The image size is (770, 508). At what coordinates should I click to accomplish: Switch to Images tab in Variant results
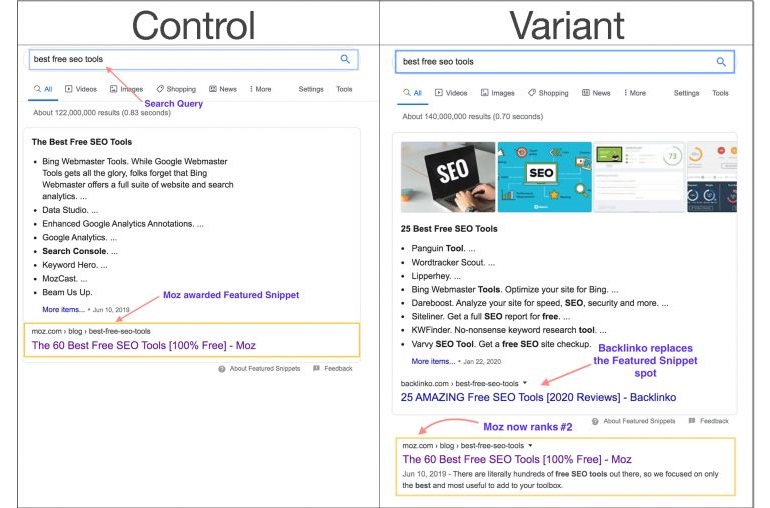(497, 93)
